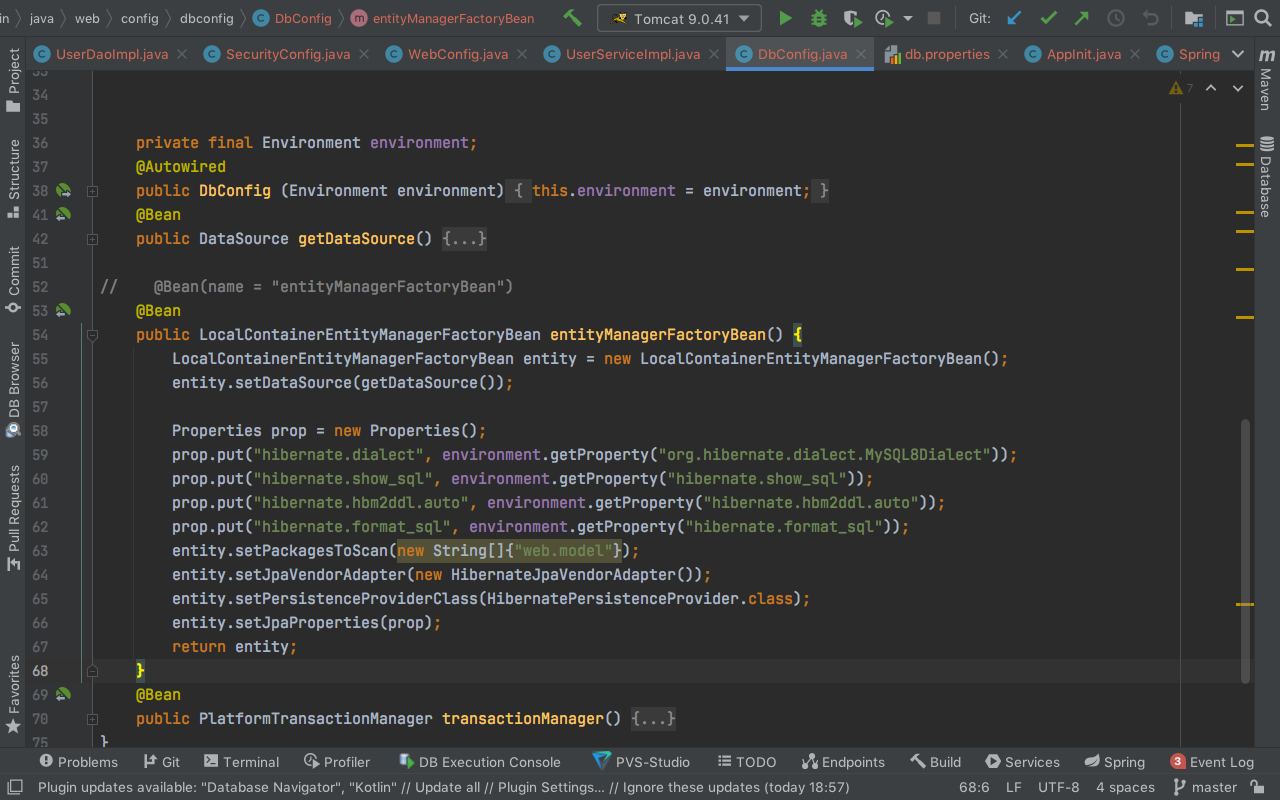Click the editor vertical scrollbar thumb
The height and width of the screenshot is (800, 1280).
click(1245, 551)
